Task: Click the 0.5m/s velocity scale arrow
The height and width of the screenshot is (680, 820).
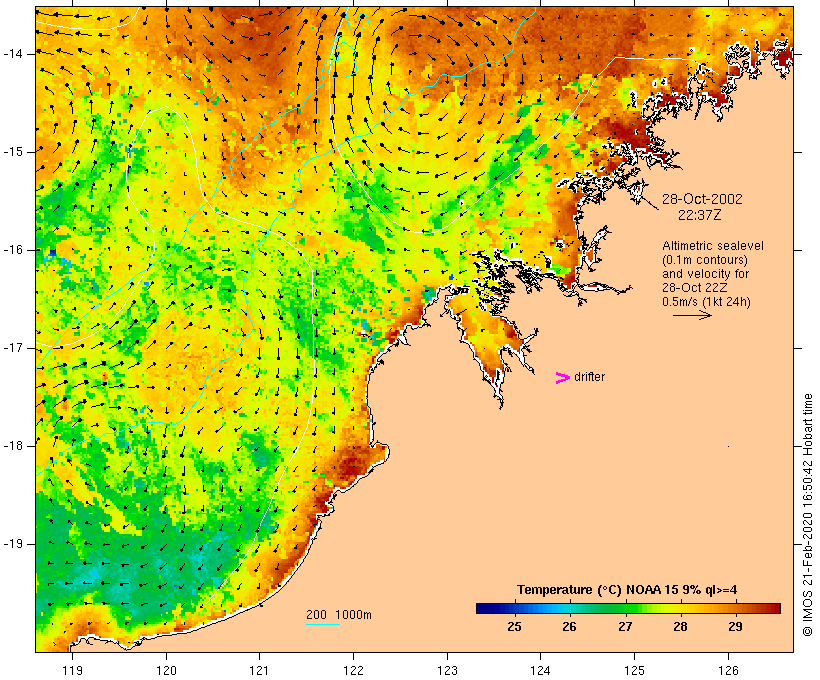Action: tap(692, 315)
